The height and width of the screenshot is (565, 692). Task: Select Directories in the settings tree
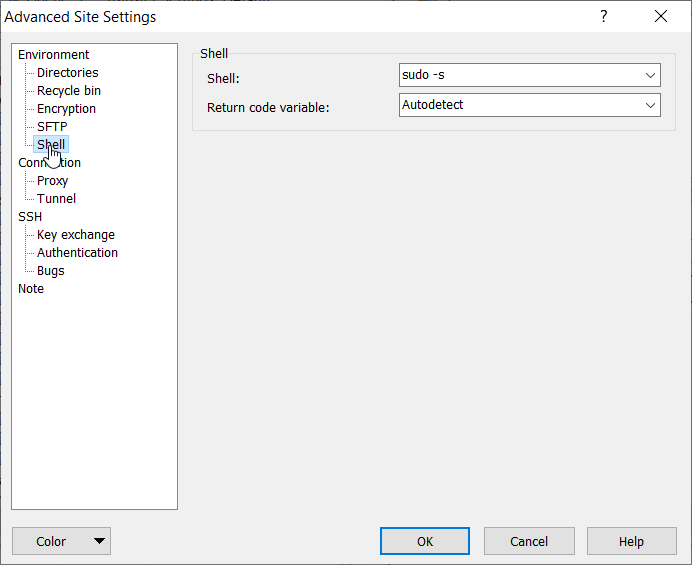67,73
